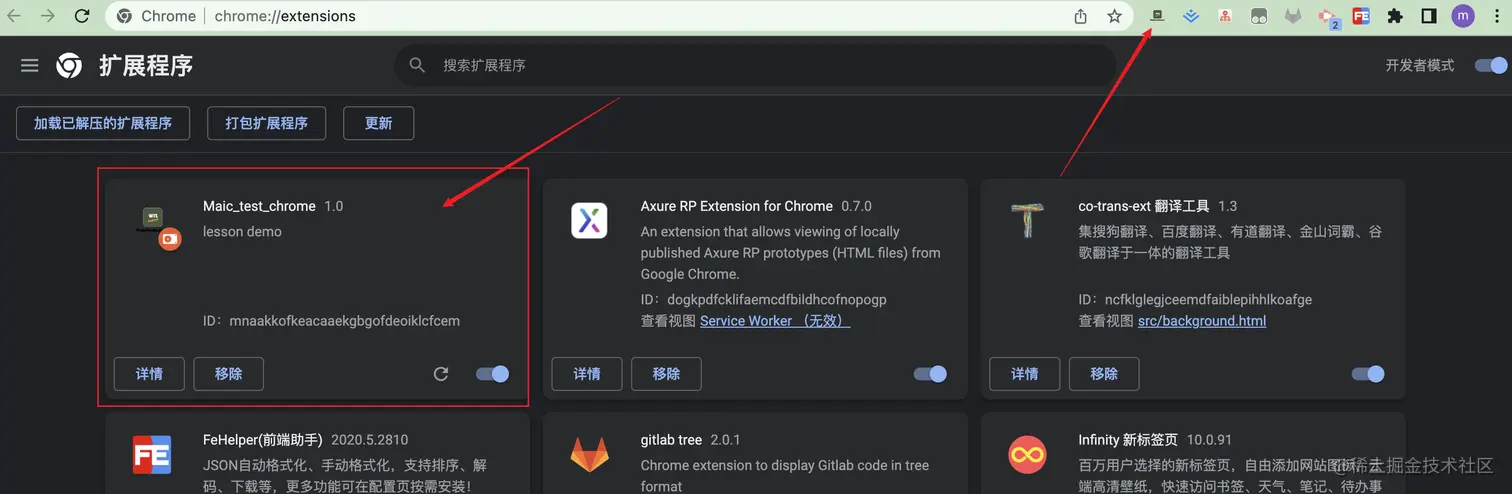Click the ID dogkpdfcklifaemcdfbildhcofnopogp text
The width and height of the screenshot is (1512, 494).
[764, 299]
